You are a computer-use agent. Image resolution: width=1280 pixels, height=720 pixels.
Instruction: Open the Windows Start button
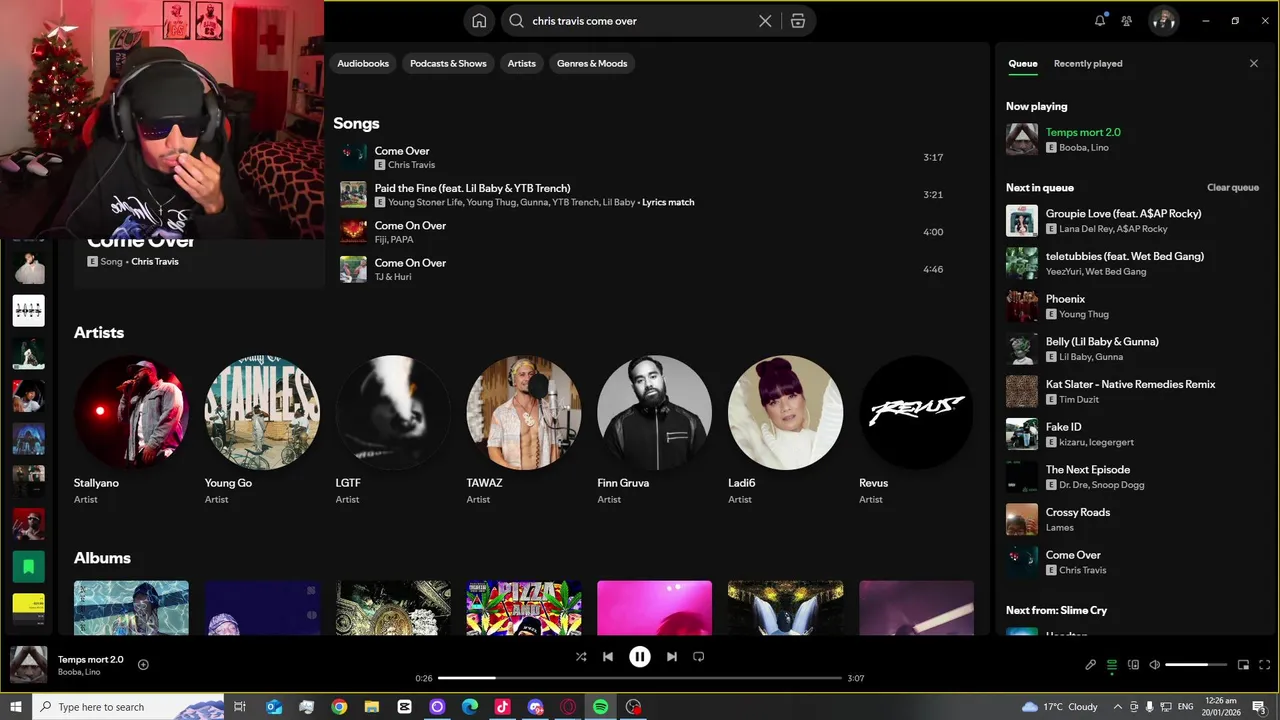pos(15,707)
